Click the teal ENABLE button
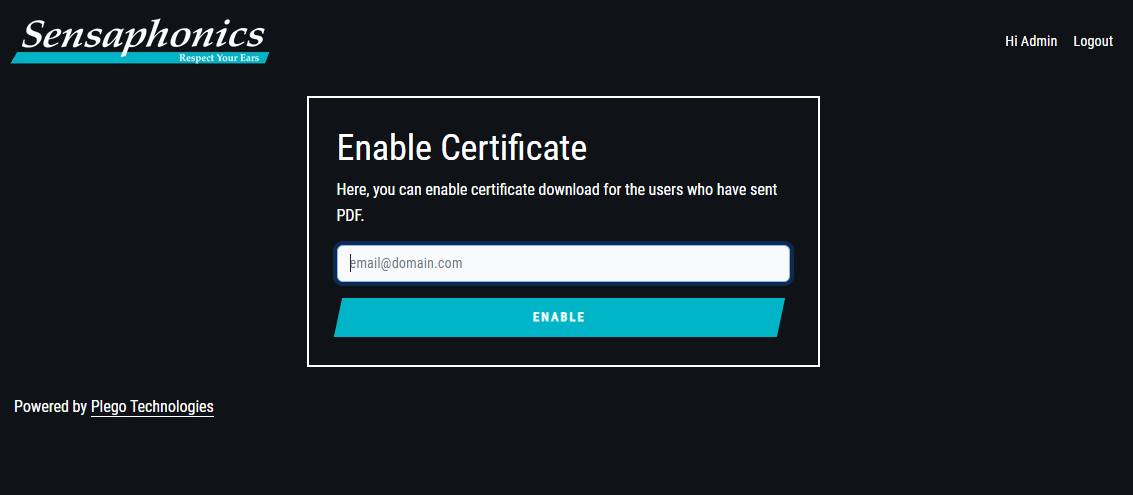The height and width of the screenshot is (495, 1133). (x=559, y=317)
